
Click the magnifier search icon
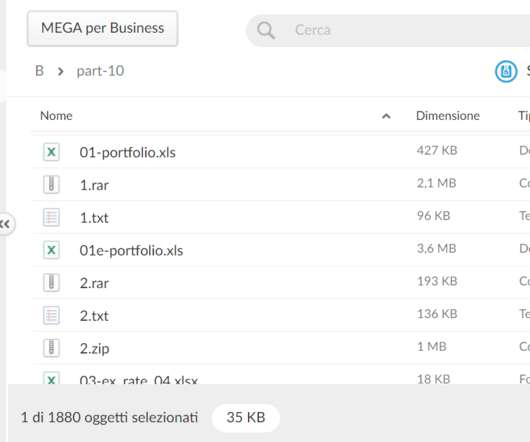[266, 31]
